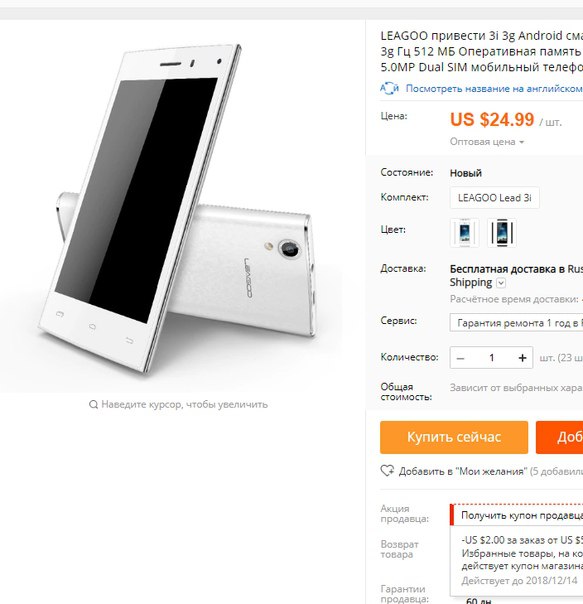The height and width of the screenshot is (604, 583).
Task: Click the main LEAGOO phone product image
Action: click(x=179, y=209)
